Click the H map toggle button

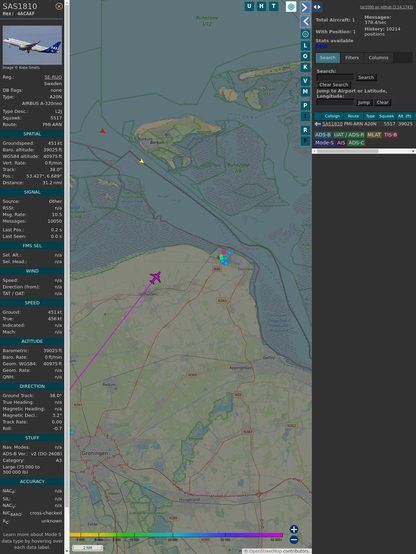click(x=261, y=6)
